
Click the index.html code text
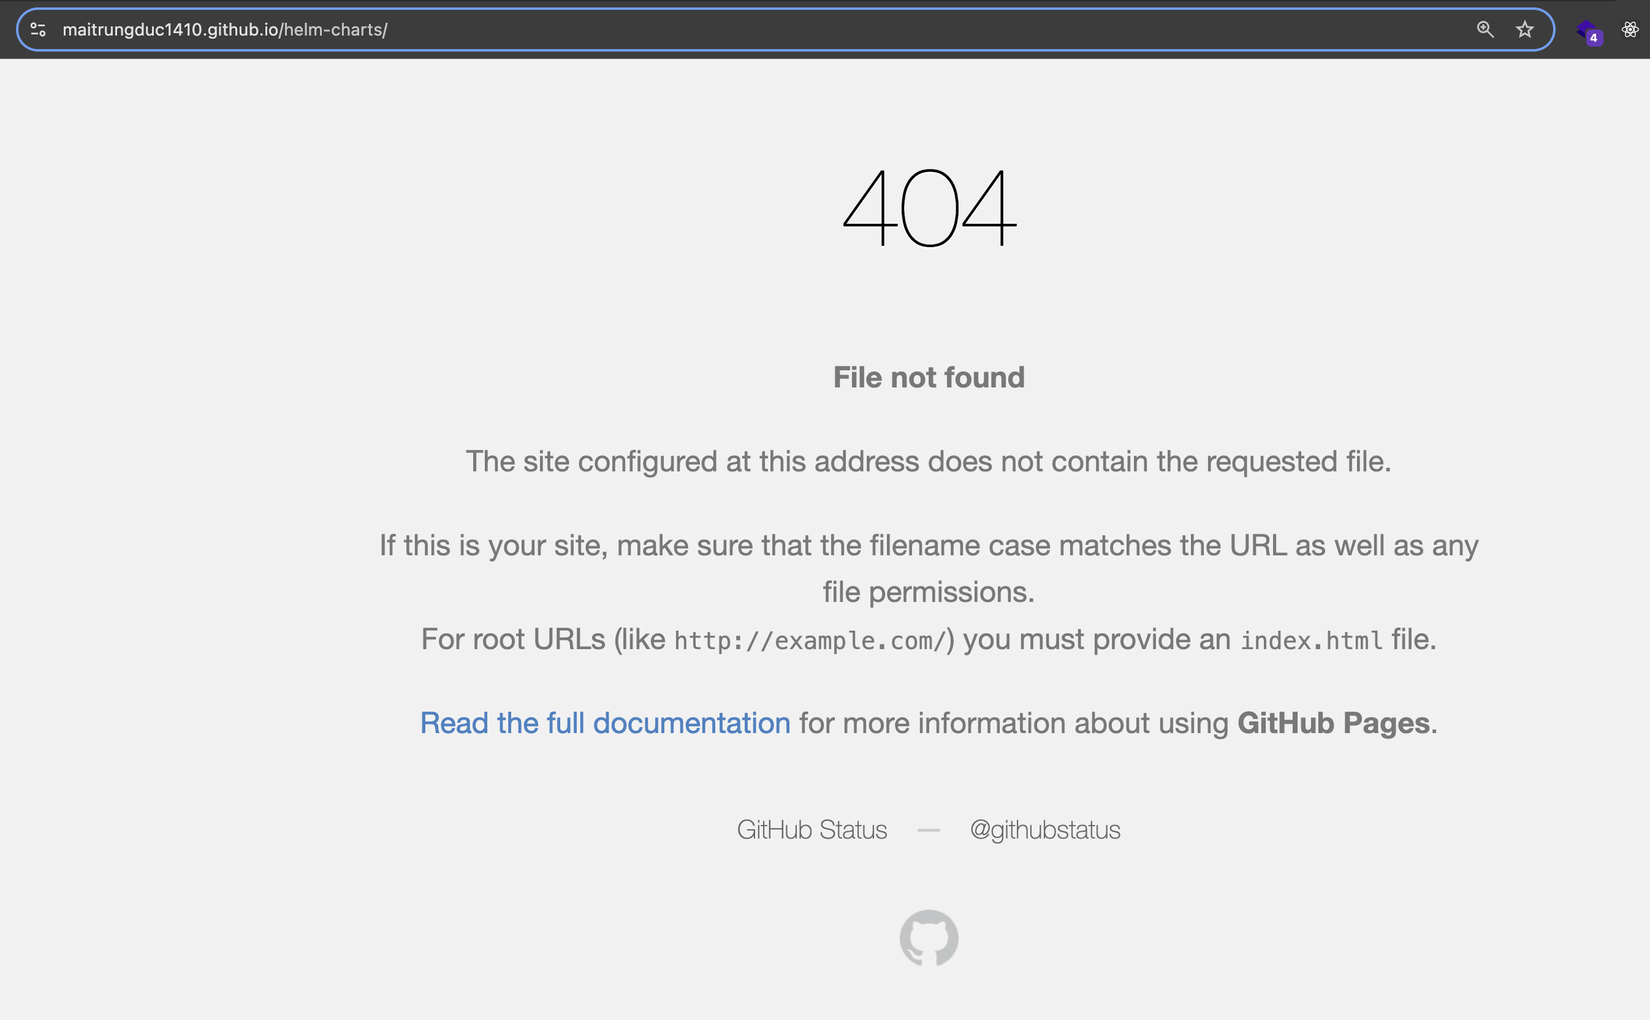[1311, 641]
